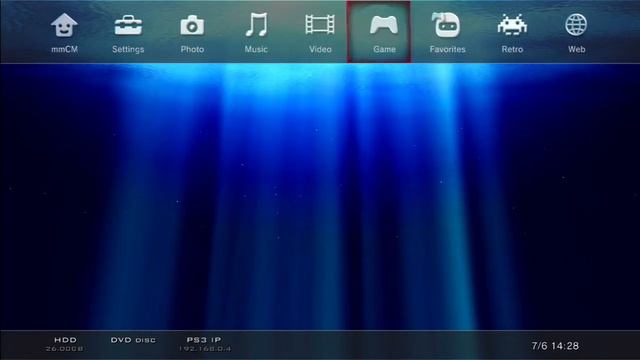640x360 pixels.
Task: Open the Settings toolbox icon
Action: [128, 25]
